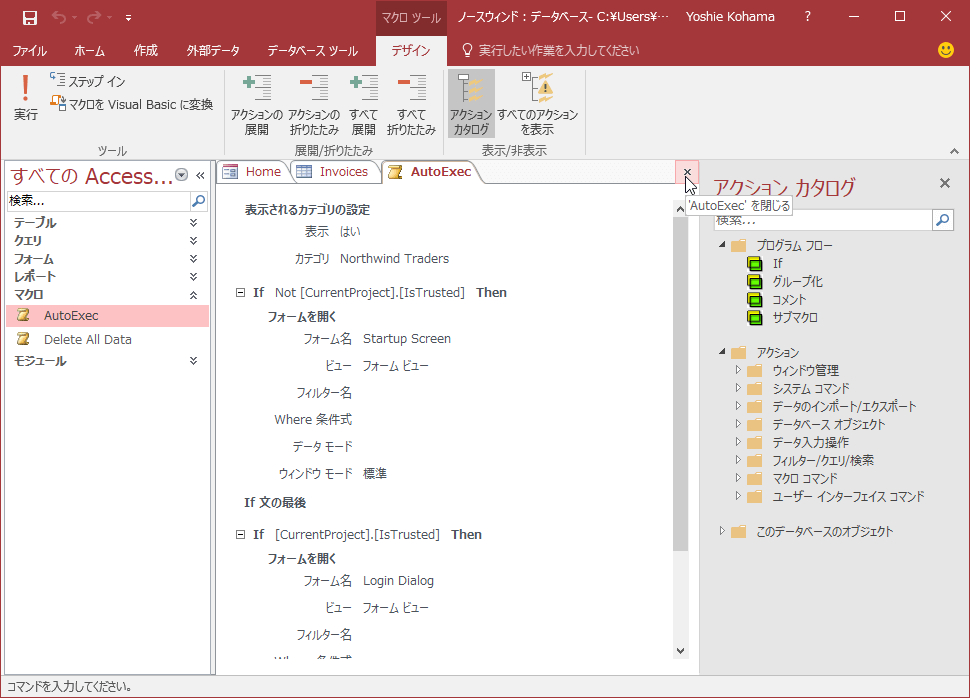Click the navigation pane search magnifier icon
Screen dimensions: 970x698
[x=199, y=201]
